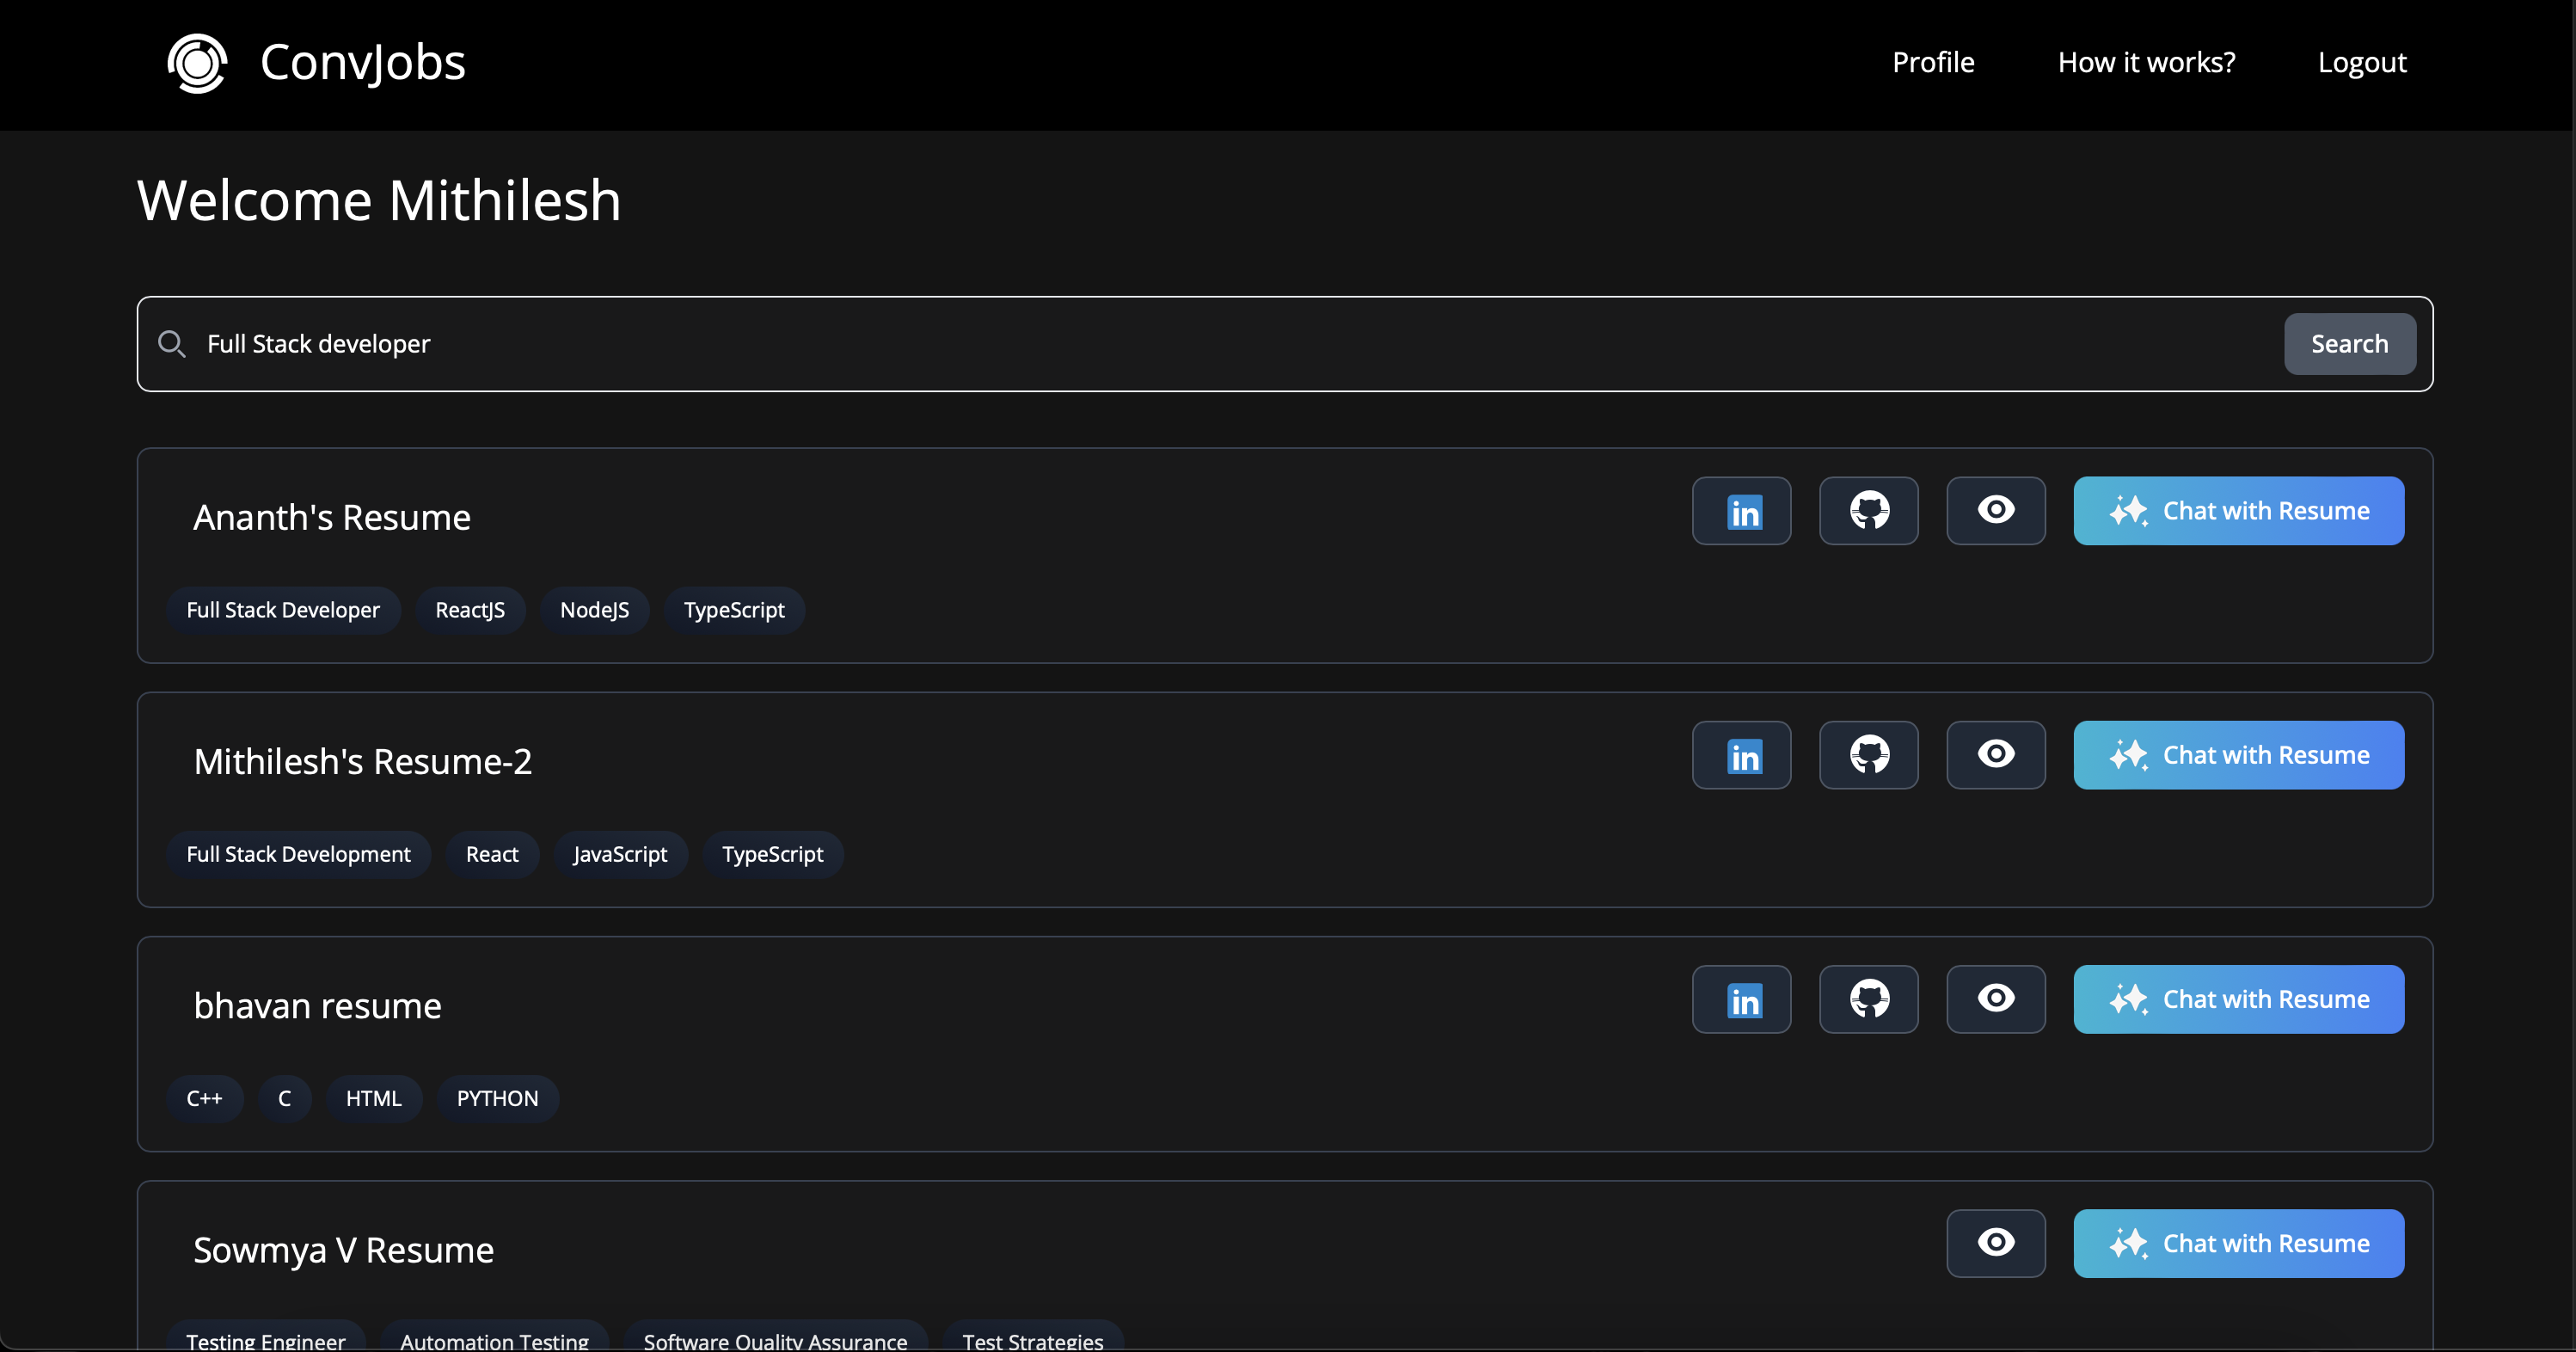Chat with Ananth's Resume

click(x=2238, y=511)
